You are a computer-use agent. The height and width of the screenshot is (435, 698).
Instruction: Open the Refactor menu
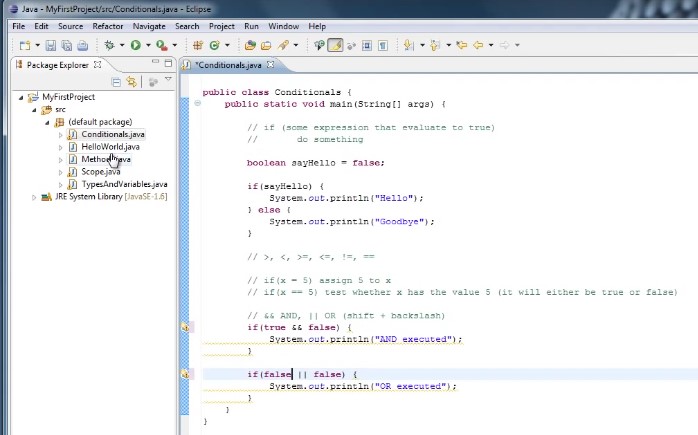point(108,26)
